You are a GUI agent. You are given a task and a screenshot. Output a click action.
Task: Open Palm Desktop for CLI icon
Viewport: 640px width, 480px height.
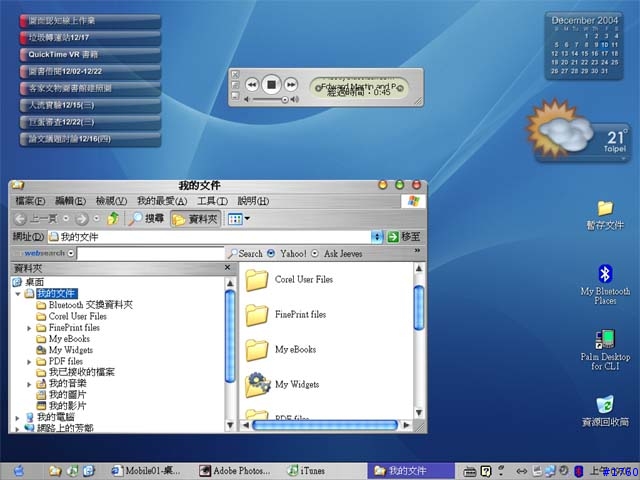605,350
